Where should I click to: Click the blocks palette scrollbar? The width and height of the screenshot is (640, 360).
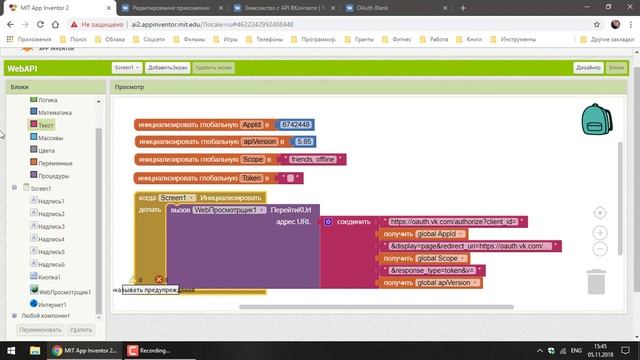(x=98, y=220)
